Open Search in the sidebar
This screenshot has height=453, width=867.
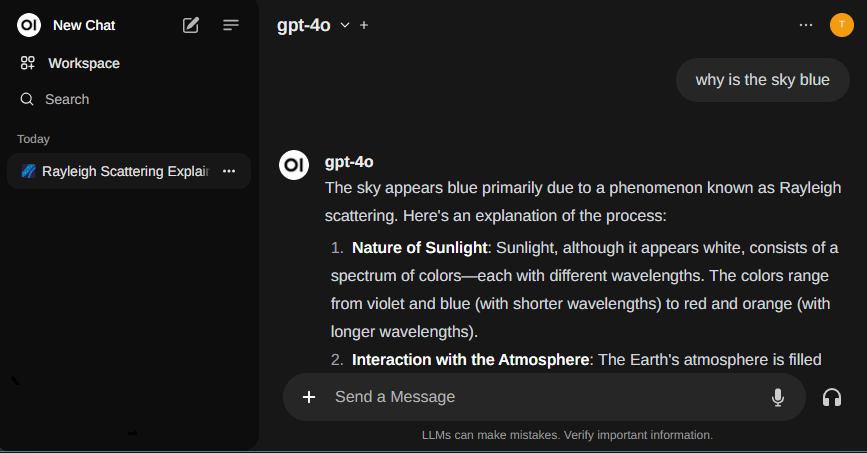click(x=54, y=99)
